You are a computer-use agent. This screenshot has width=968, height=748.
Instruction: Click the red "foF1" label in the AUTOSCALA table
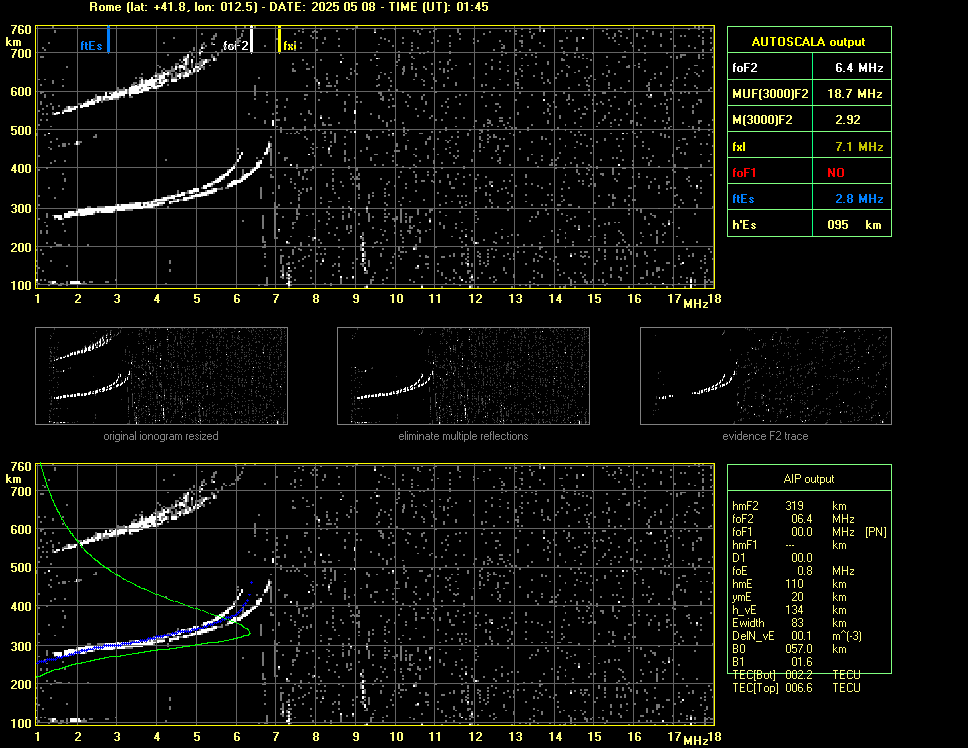744,173
